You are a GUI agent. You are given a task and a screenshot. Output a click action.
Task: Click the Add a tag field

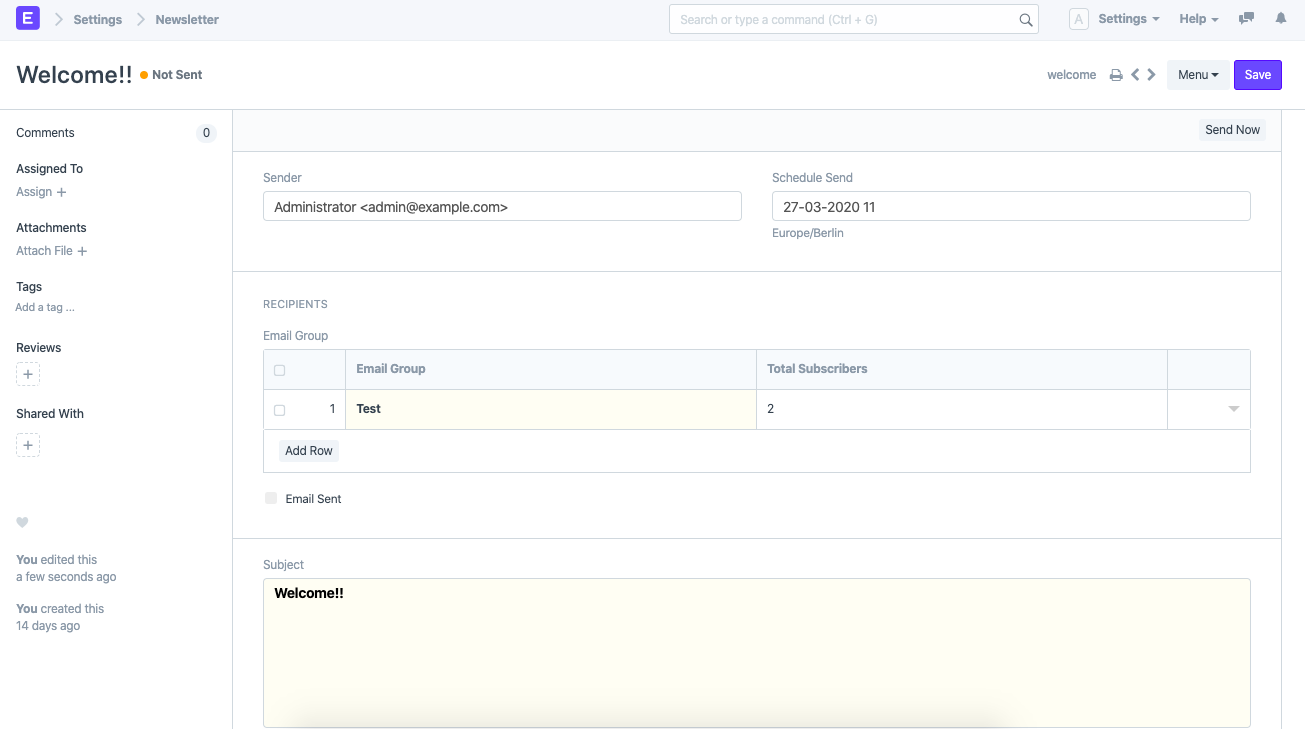[x=45, y=308]
